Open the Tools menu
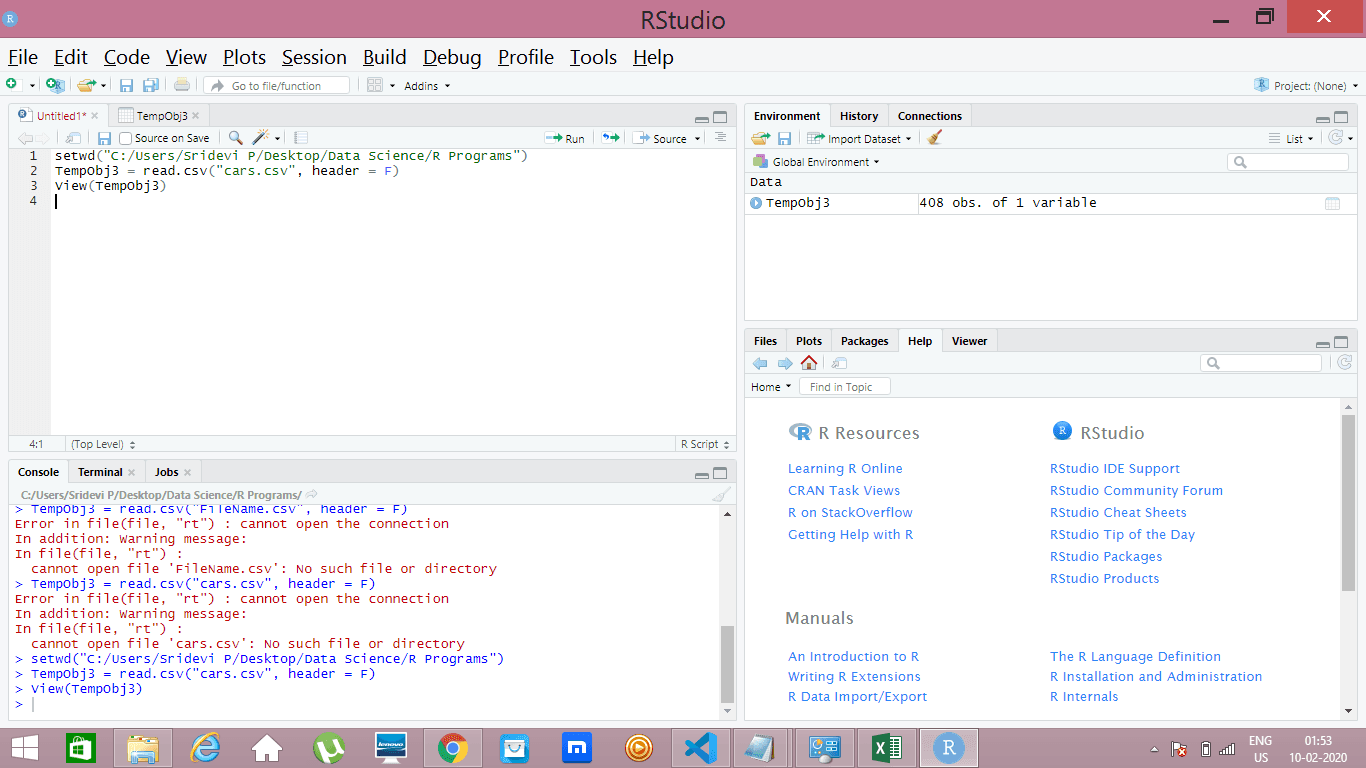1366x768 pixels. pyautogui.click(x=593, y=57)
